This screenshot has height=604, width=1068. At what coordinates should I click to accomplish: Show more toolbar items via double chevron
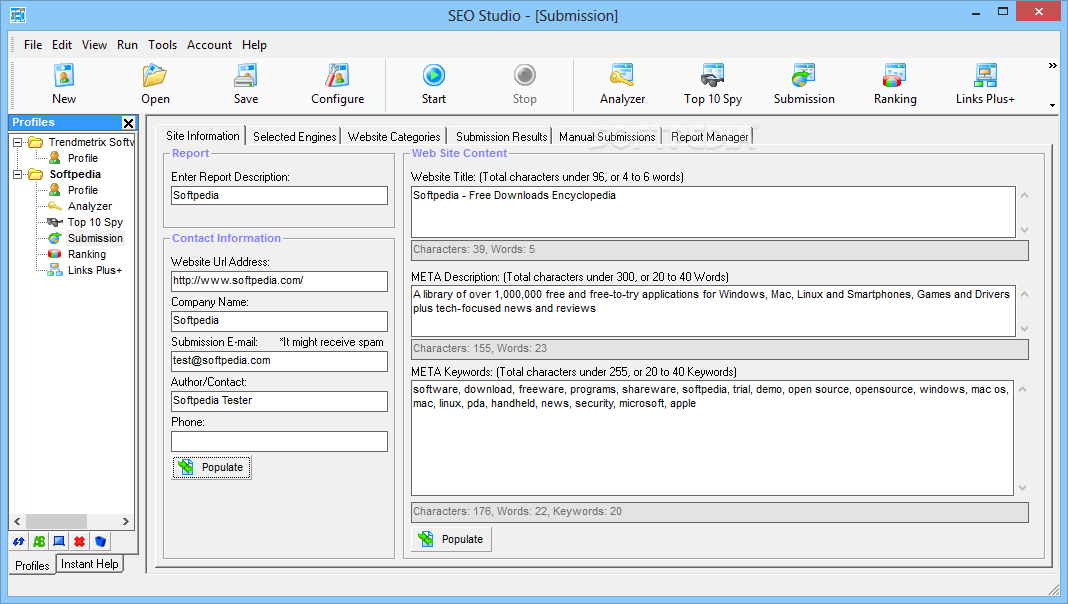1052,65
